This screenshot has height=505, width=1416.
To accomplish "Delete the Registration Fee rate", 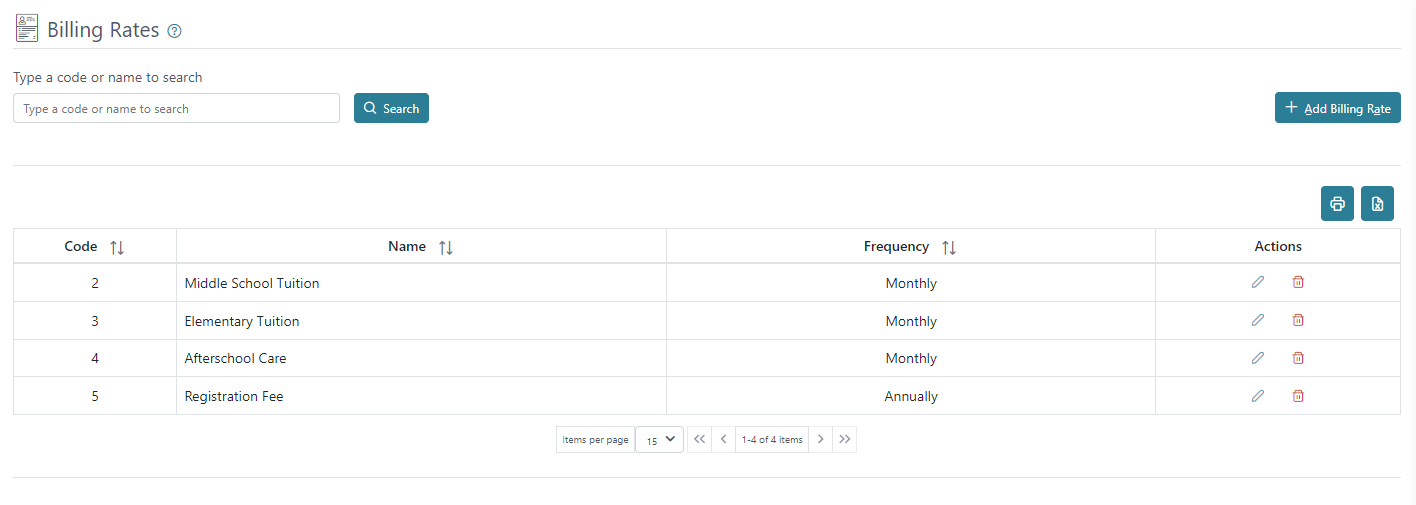I will click(1298, 396).
